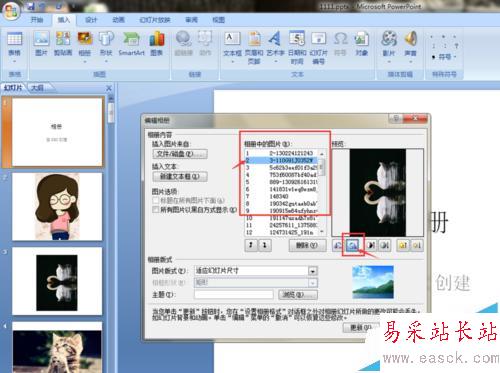This screenshot has height=373, width=500.
Task: Click the SmartArt icon in the ribbon
Action: coord(131,43)
